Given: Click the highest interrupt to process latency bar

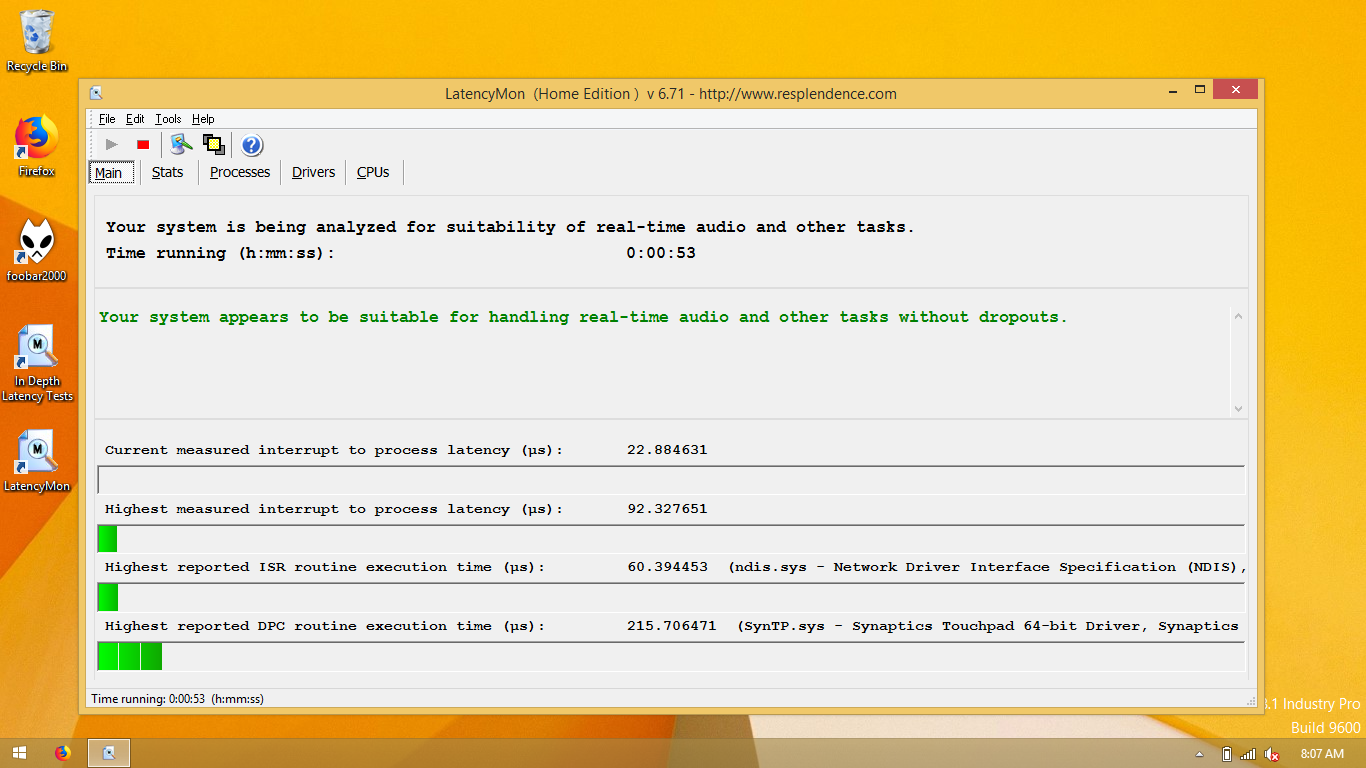Looking at the screenshot, I should (x=671, y=539).
